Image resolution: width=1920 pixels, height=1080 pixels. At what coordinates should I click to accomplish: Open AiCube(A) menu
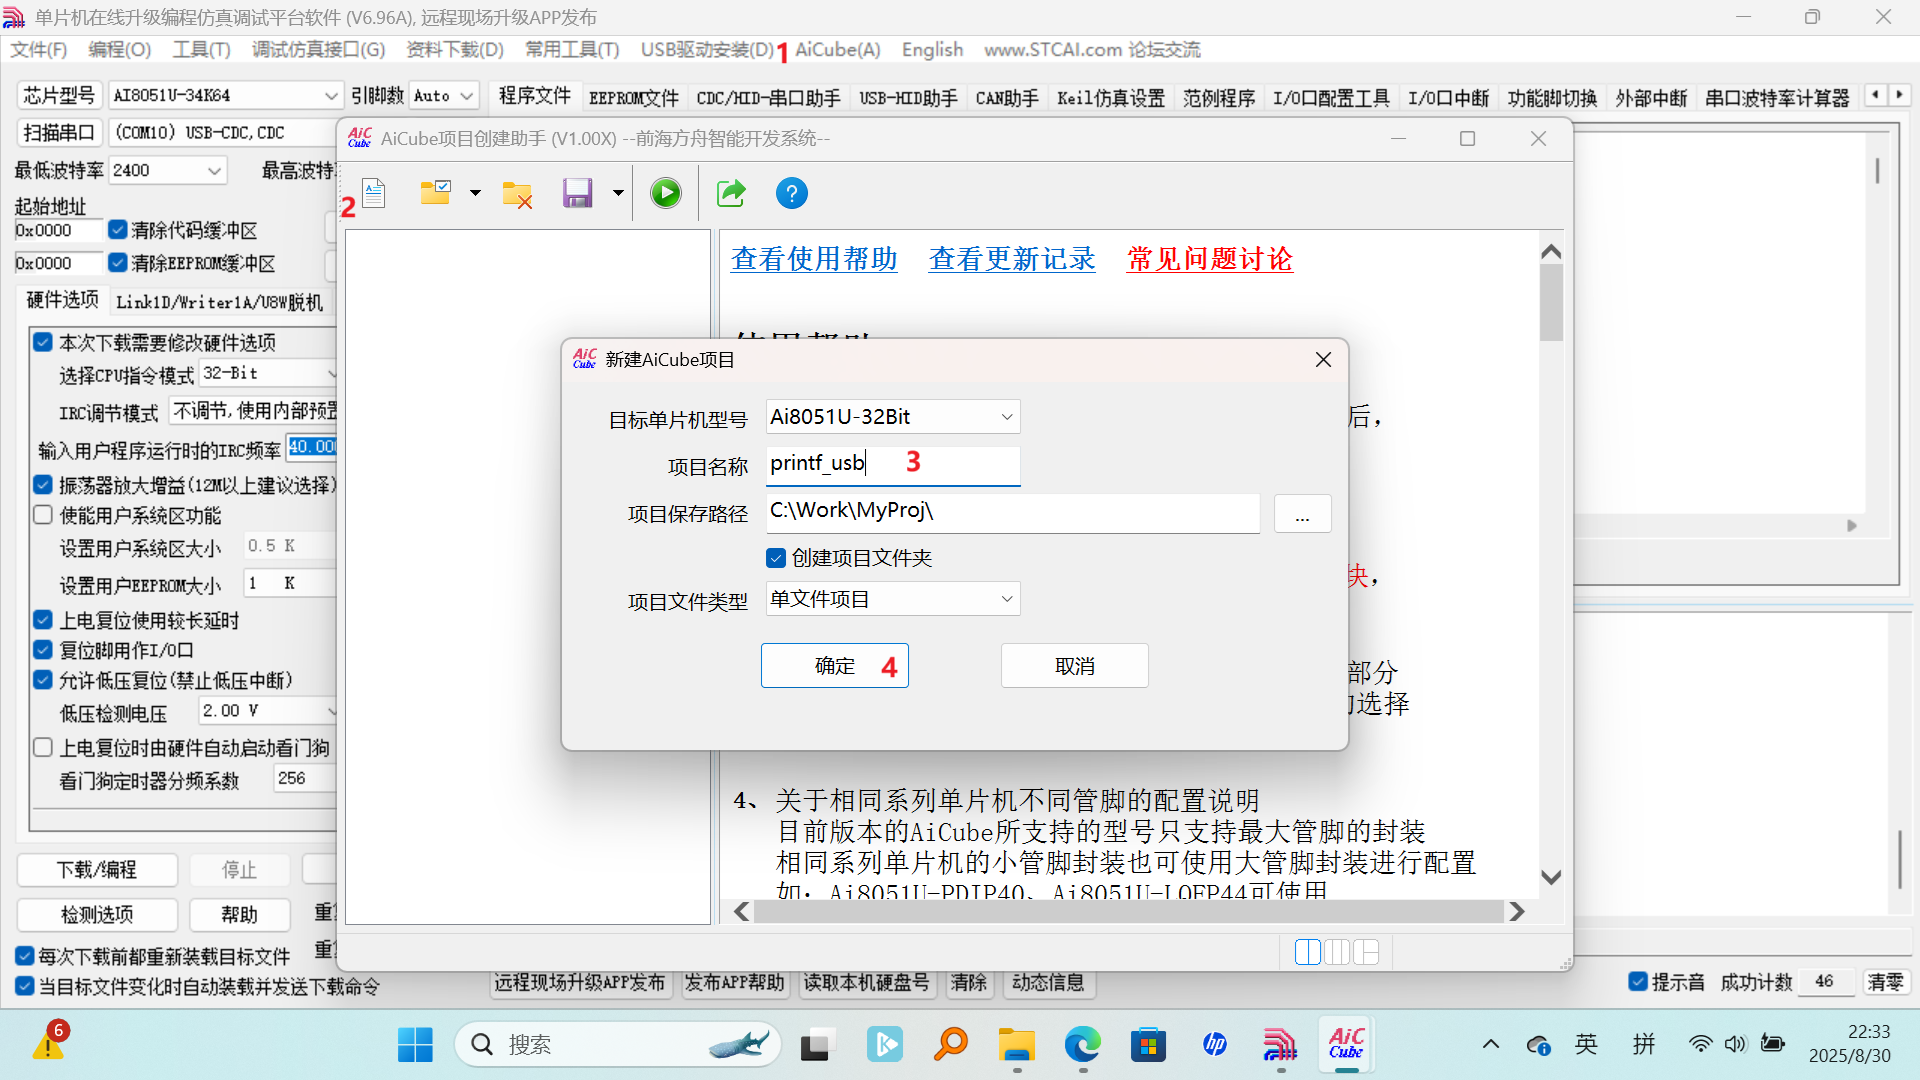pos(837,50)
